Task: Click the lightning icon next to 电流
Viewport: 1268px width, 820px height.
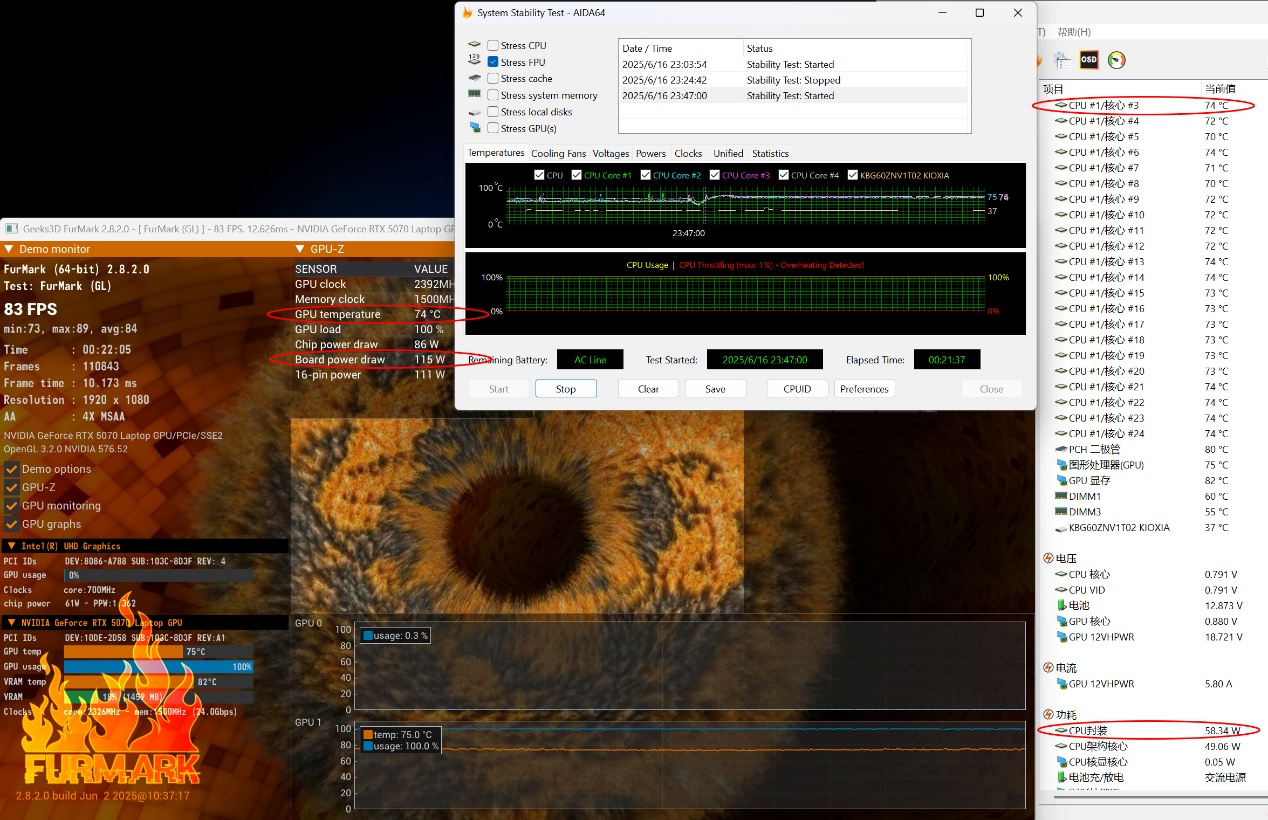Action: [x=1048, y=668]
